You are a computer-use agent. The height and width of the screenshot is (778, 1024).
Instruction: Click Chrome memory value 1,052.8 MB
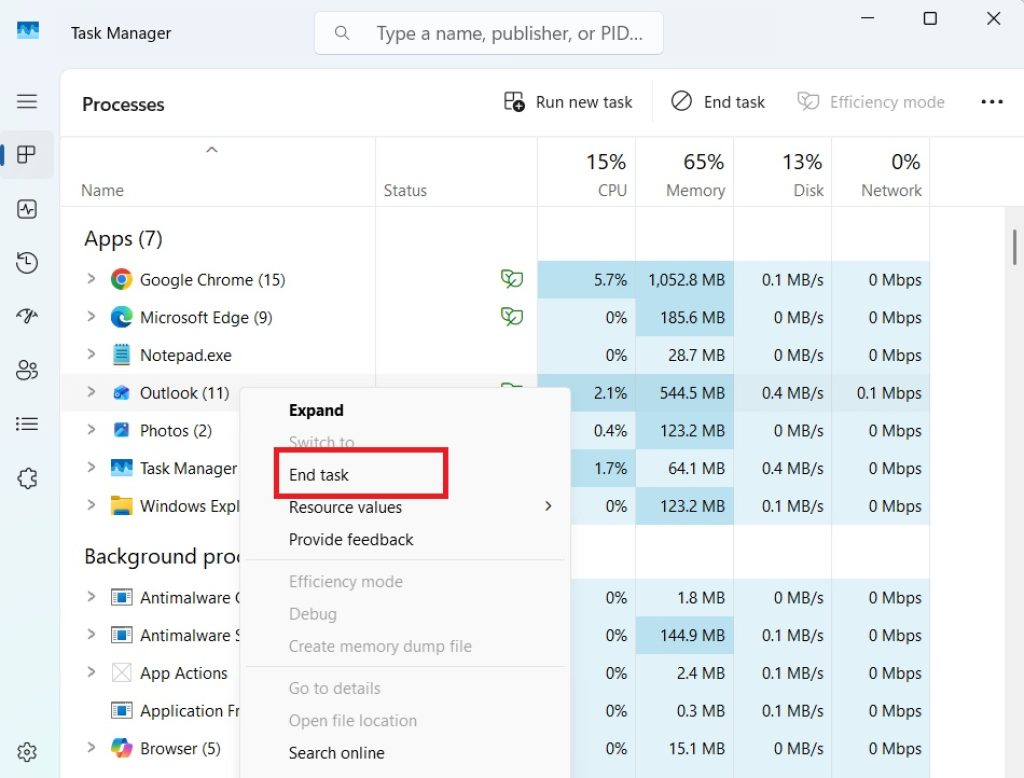point(686,280)
